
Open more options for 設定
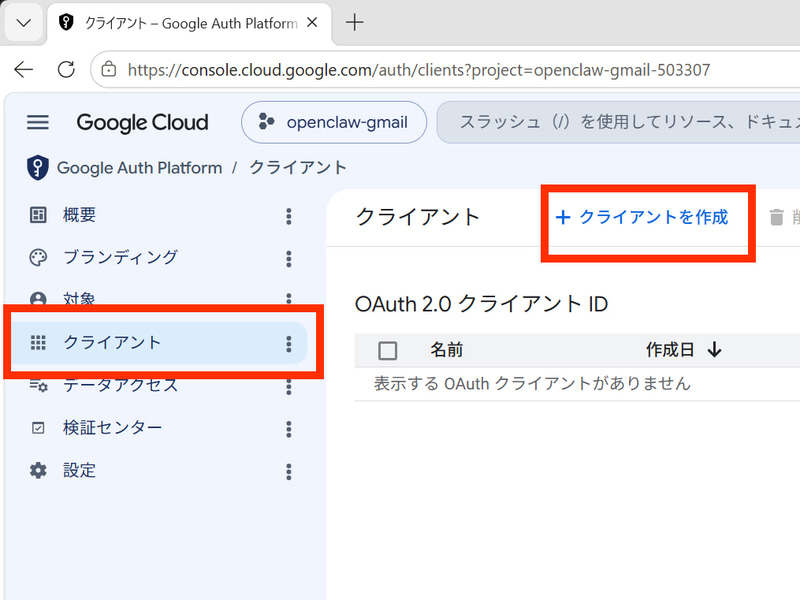point(289,471)
